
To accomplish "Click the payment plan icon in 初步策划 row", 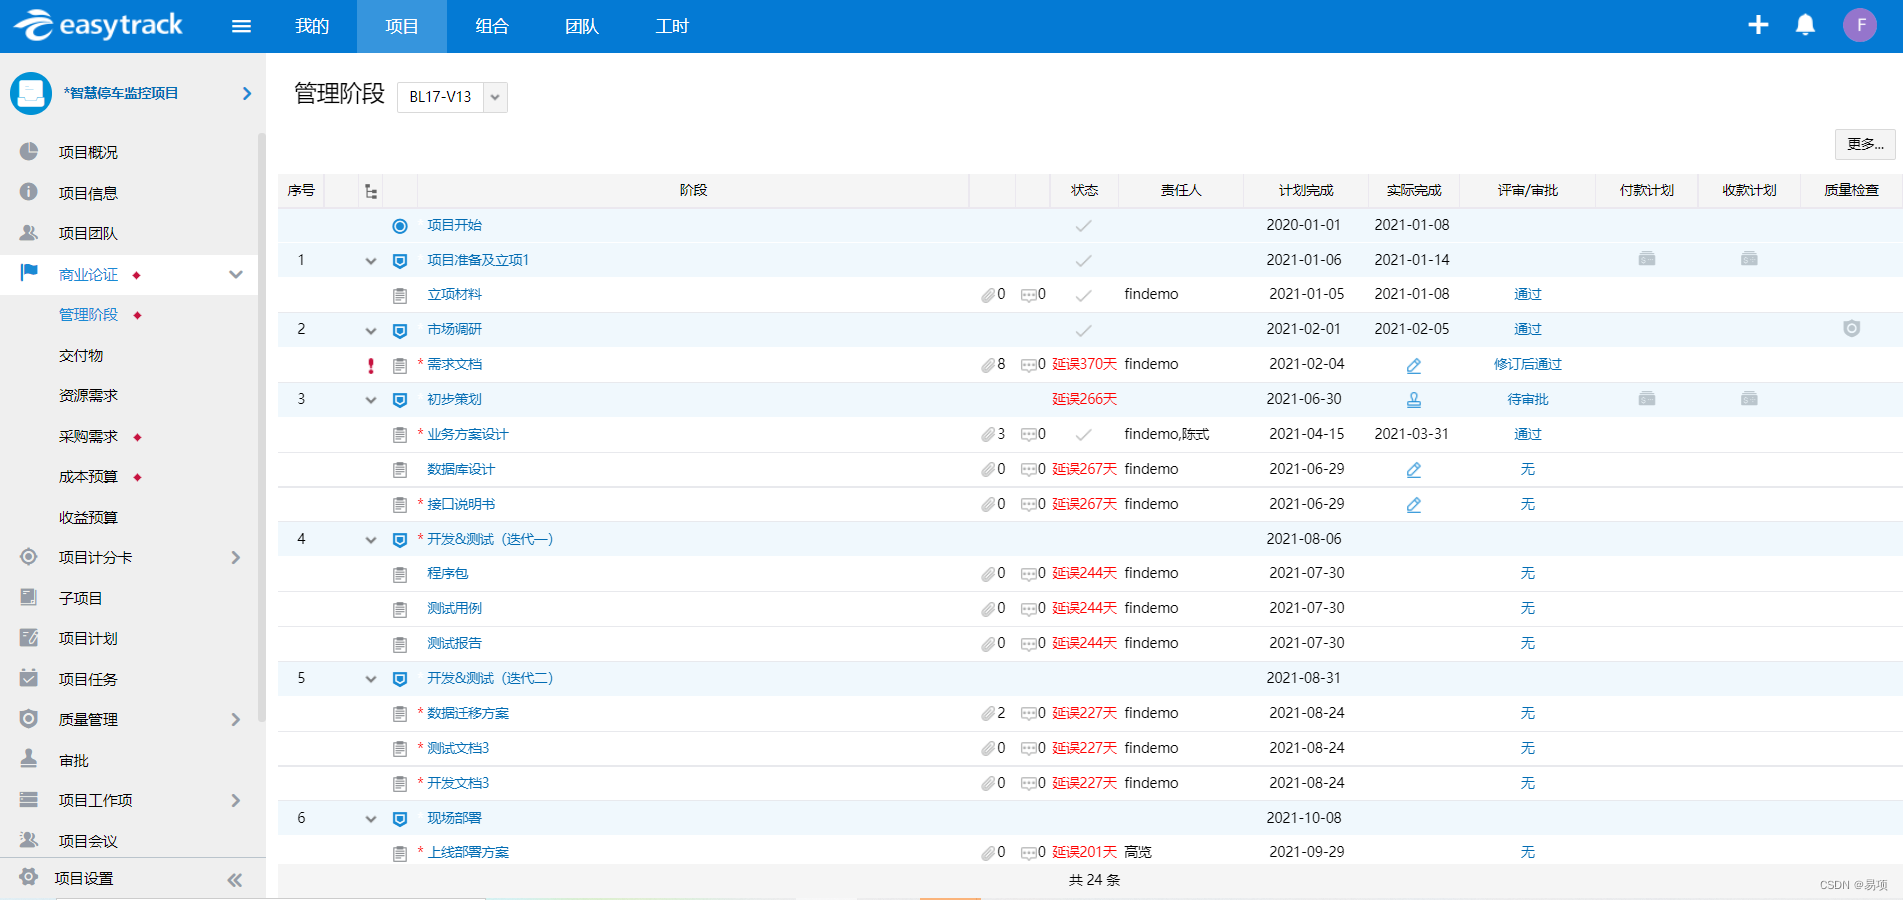I will [x=1647, y=399].
